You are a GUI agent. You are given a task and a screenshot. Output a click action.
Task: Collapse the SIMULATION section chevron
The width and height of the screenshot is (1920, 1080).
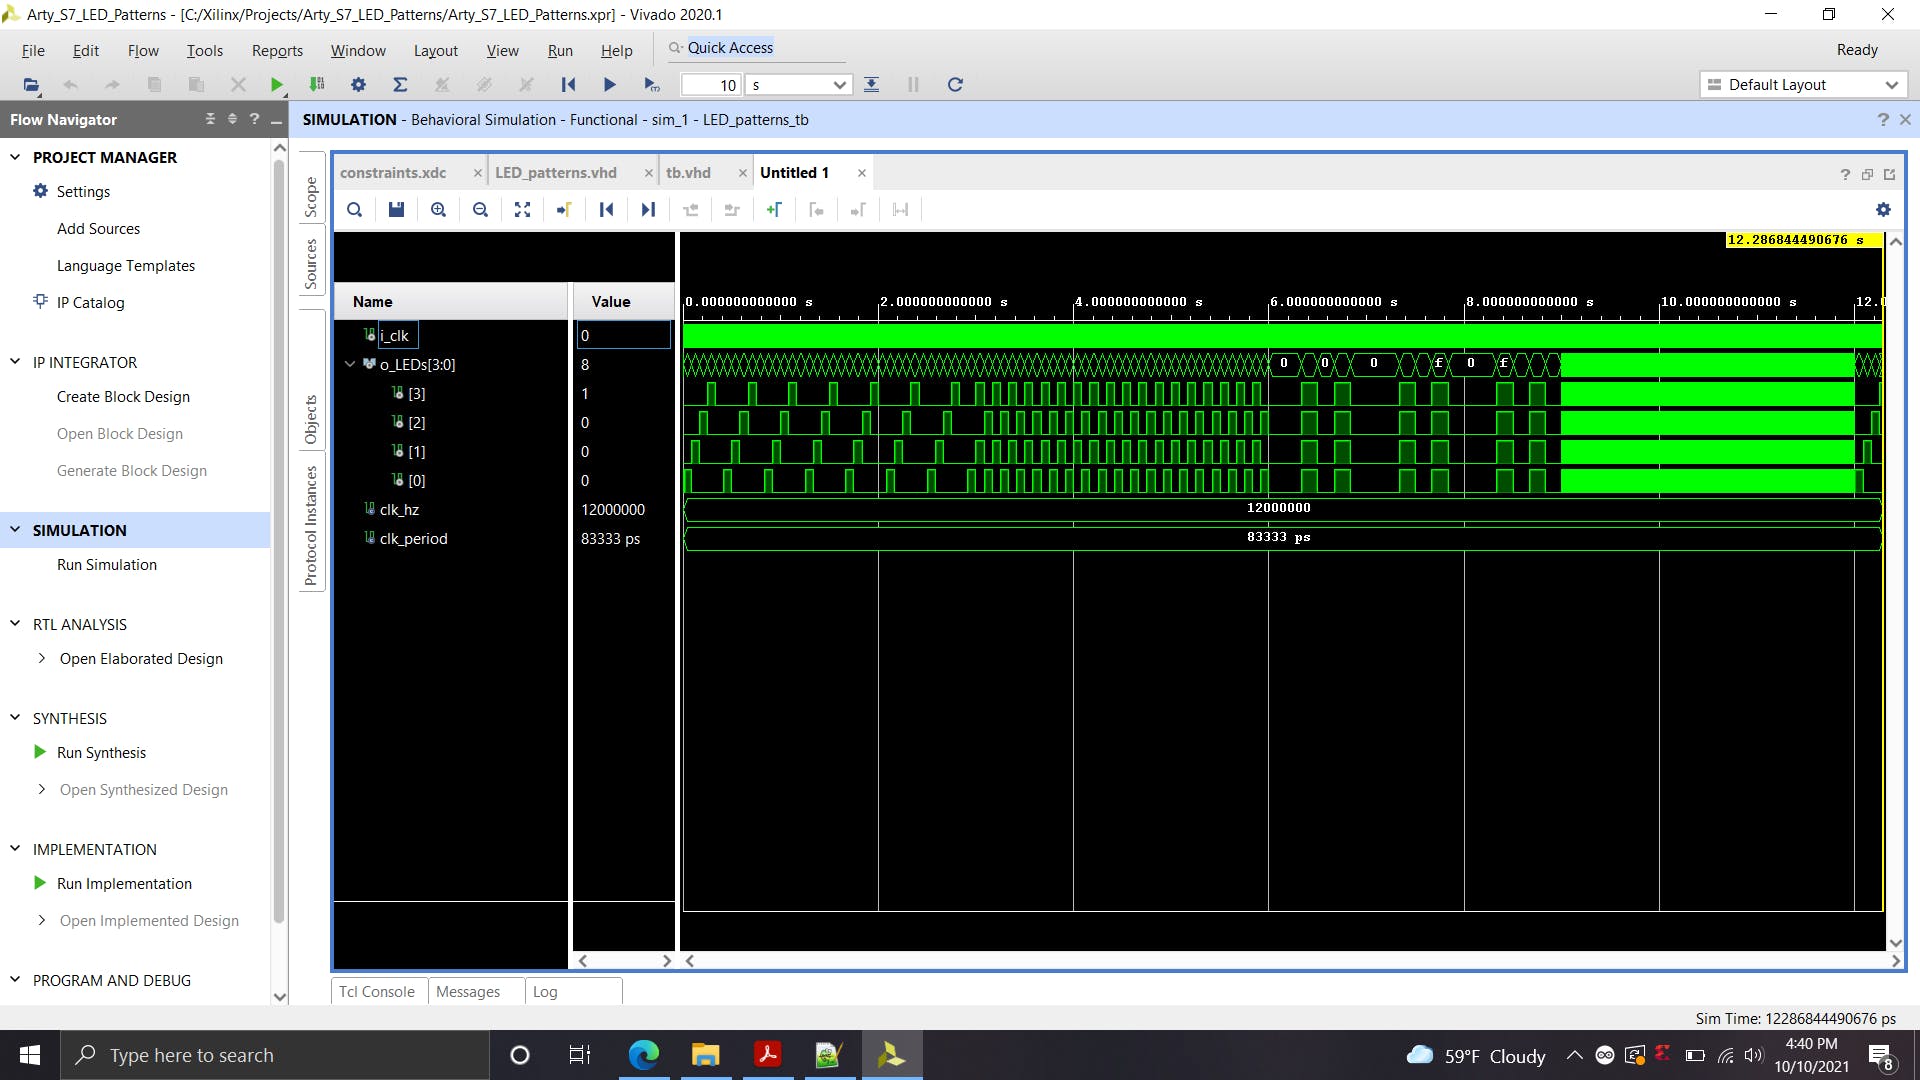[x=15, y=530]
